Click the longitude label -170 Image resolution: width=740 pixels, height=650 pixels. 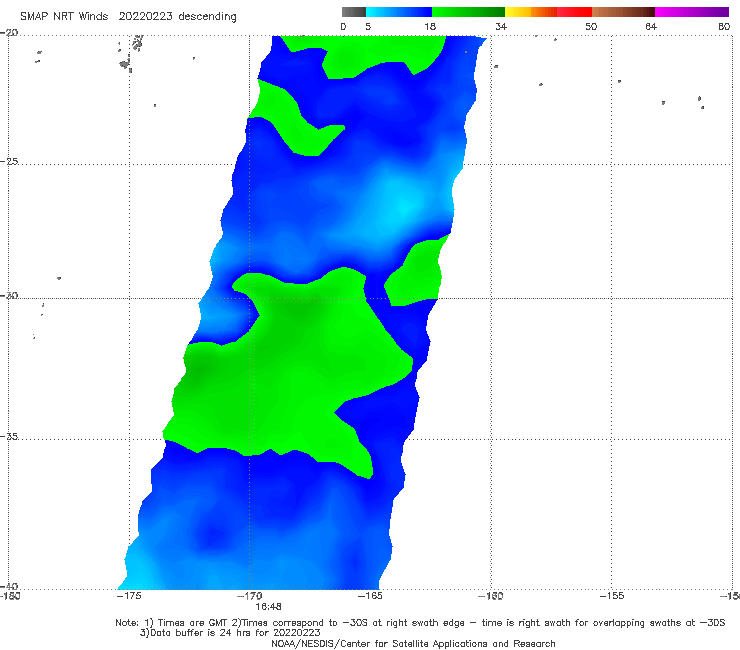(250, 596)
